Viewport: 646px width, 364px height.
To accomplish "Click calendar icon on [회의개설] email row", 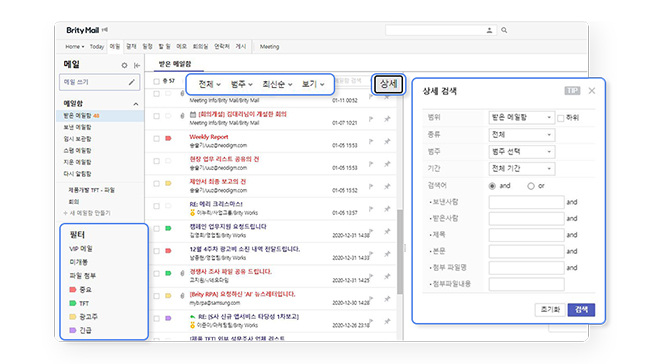I will [192, 114].
